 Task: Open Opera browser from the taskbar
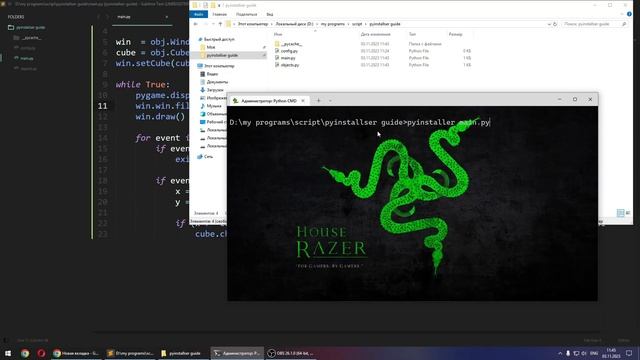(x=41, y=353)
